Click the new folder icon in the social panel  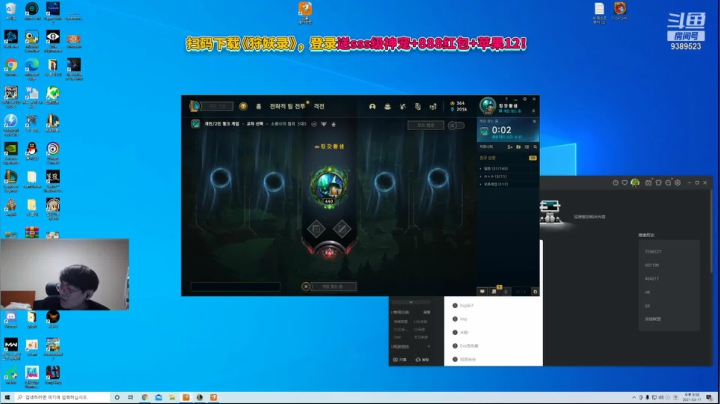pyautogui.click(x=518, y=147)
